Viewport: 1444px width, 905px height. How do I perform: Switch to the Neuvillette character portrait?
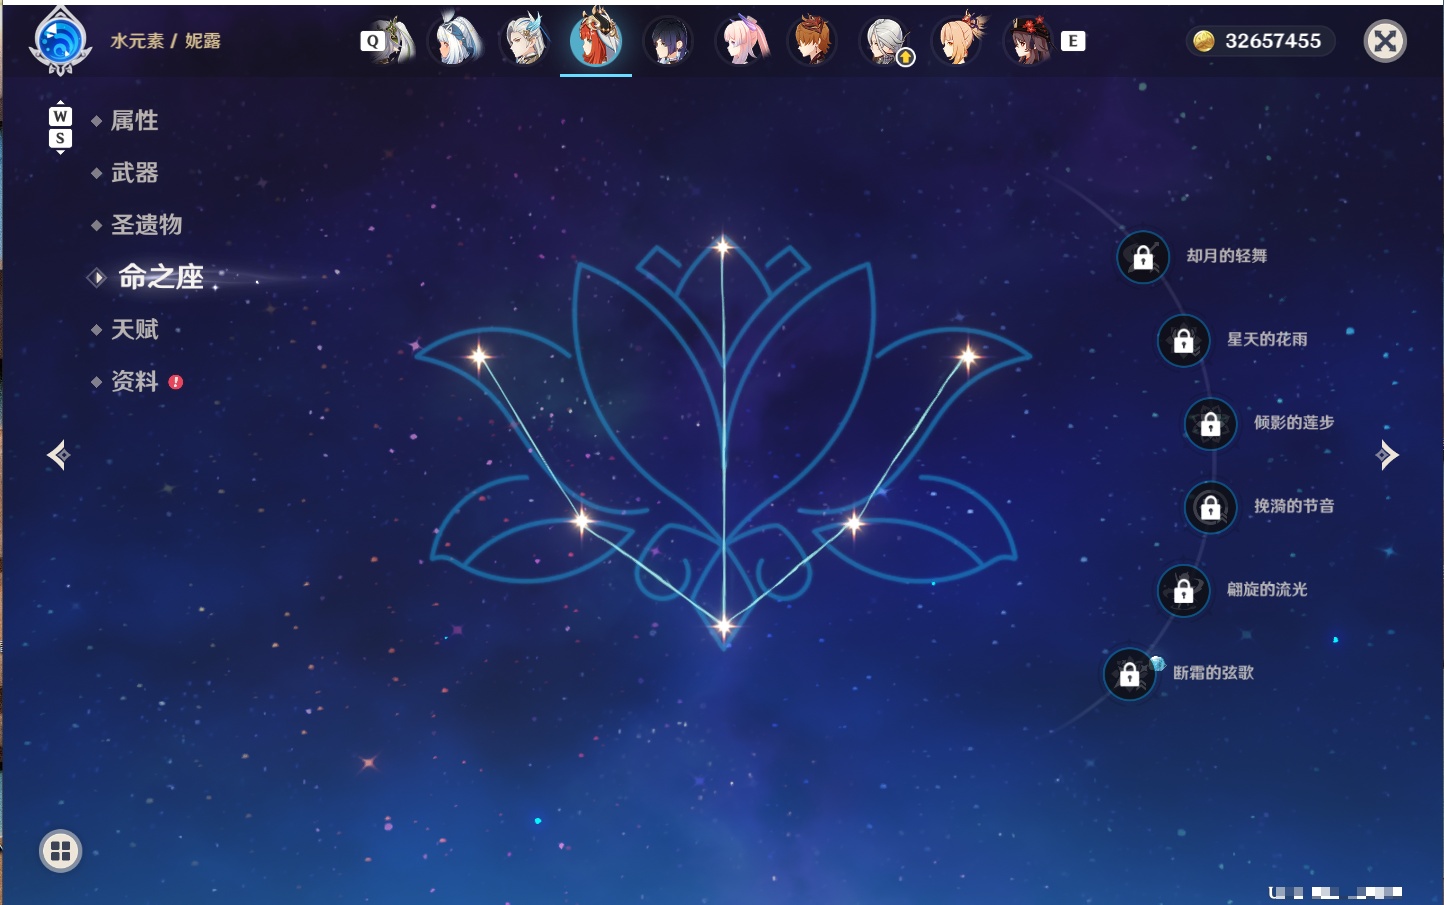point(525,41)
